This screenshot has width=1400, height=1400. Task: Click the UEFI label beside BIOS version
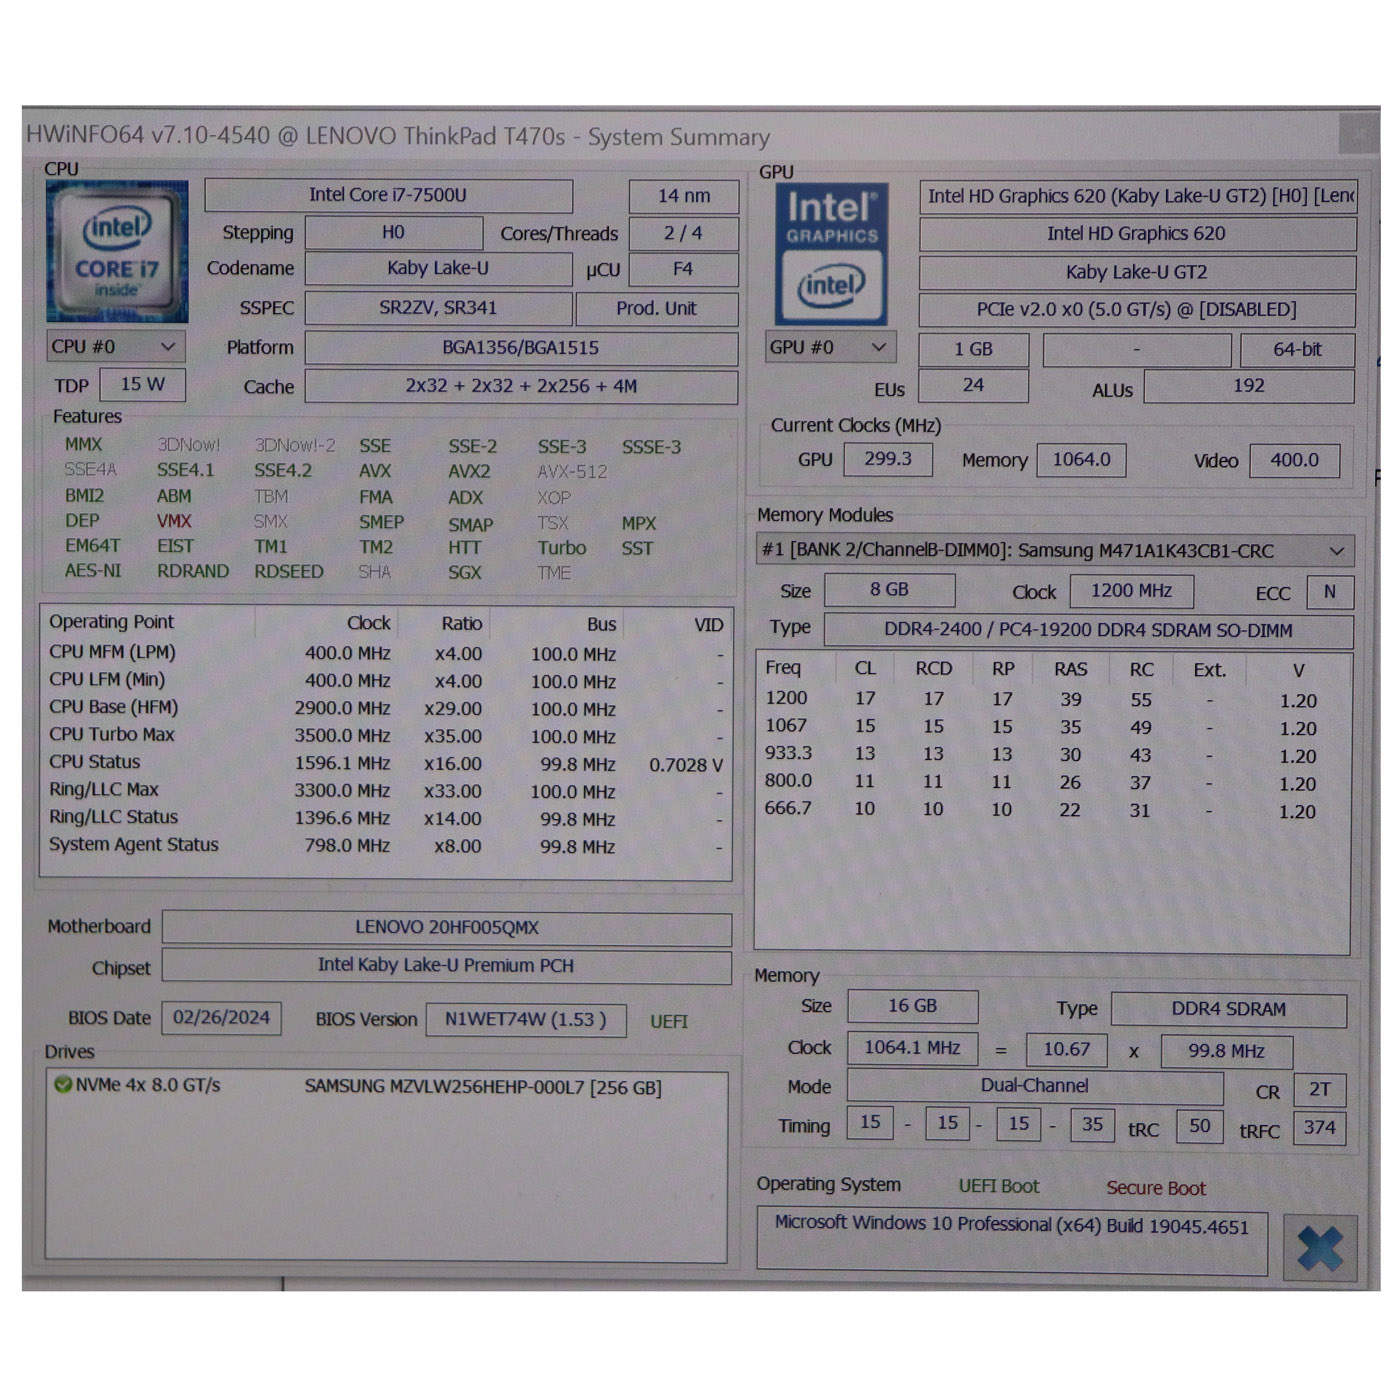point(669,1022)
